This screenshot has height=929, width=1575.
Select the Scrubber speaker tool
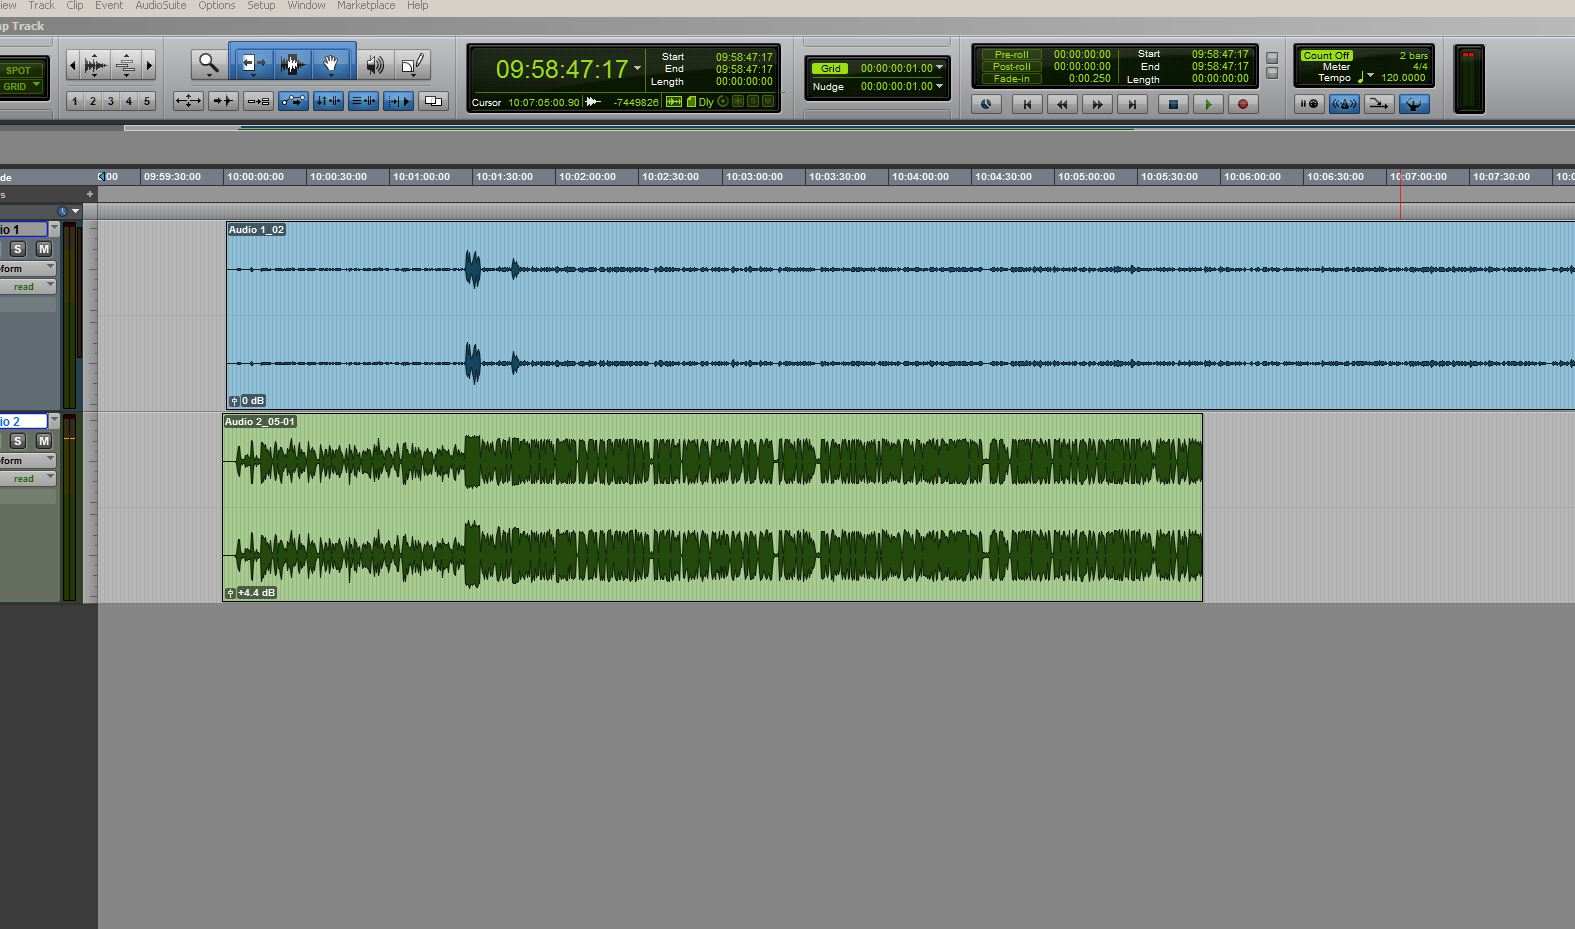[375, 65]
